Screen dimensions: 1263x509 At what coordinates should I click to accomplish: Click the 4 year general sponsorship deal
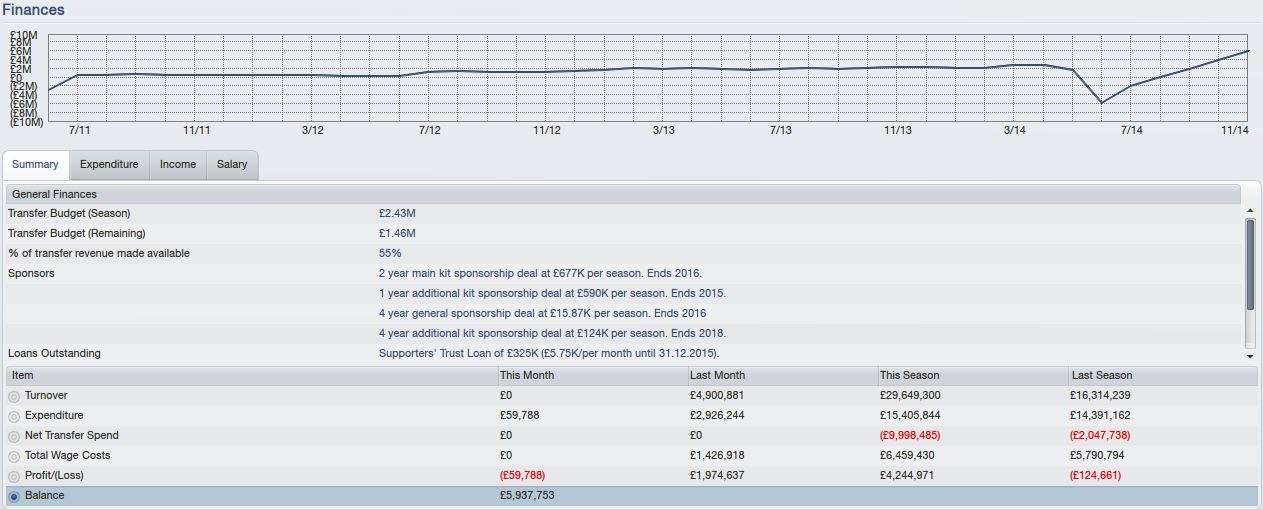click(x=542, y=313)
